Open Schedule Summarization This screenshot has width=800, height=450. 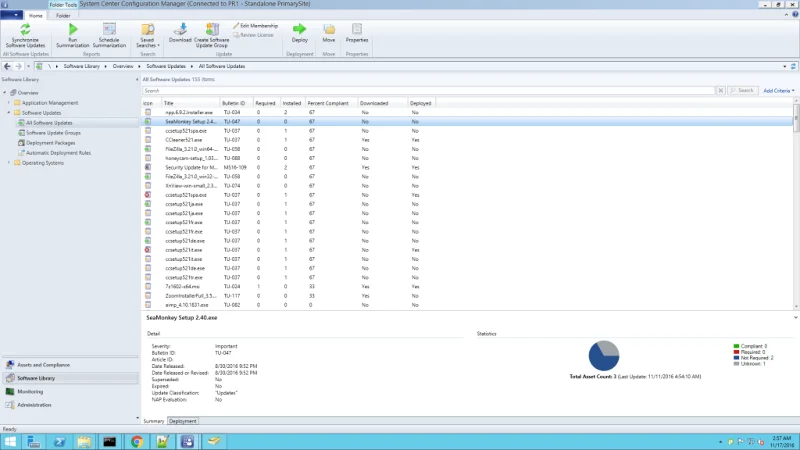(109, 36)
